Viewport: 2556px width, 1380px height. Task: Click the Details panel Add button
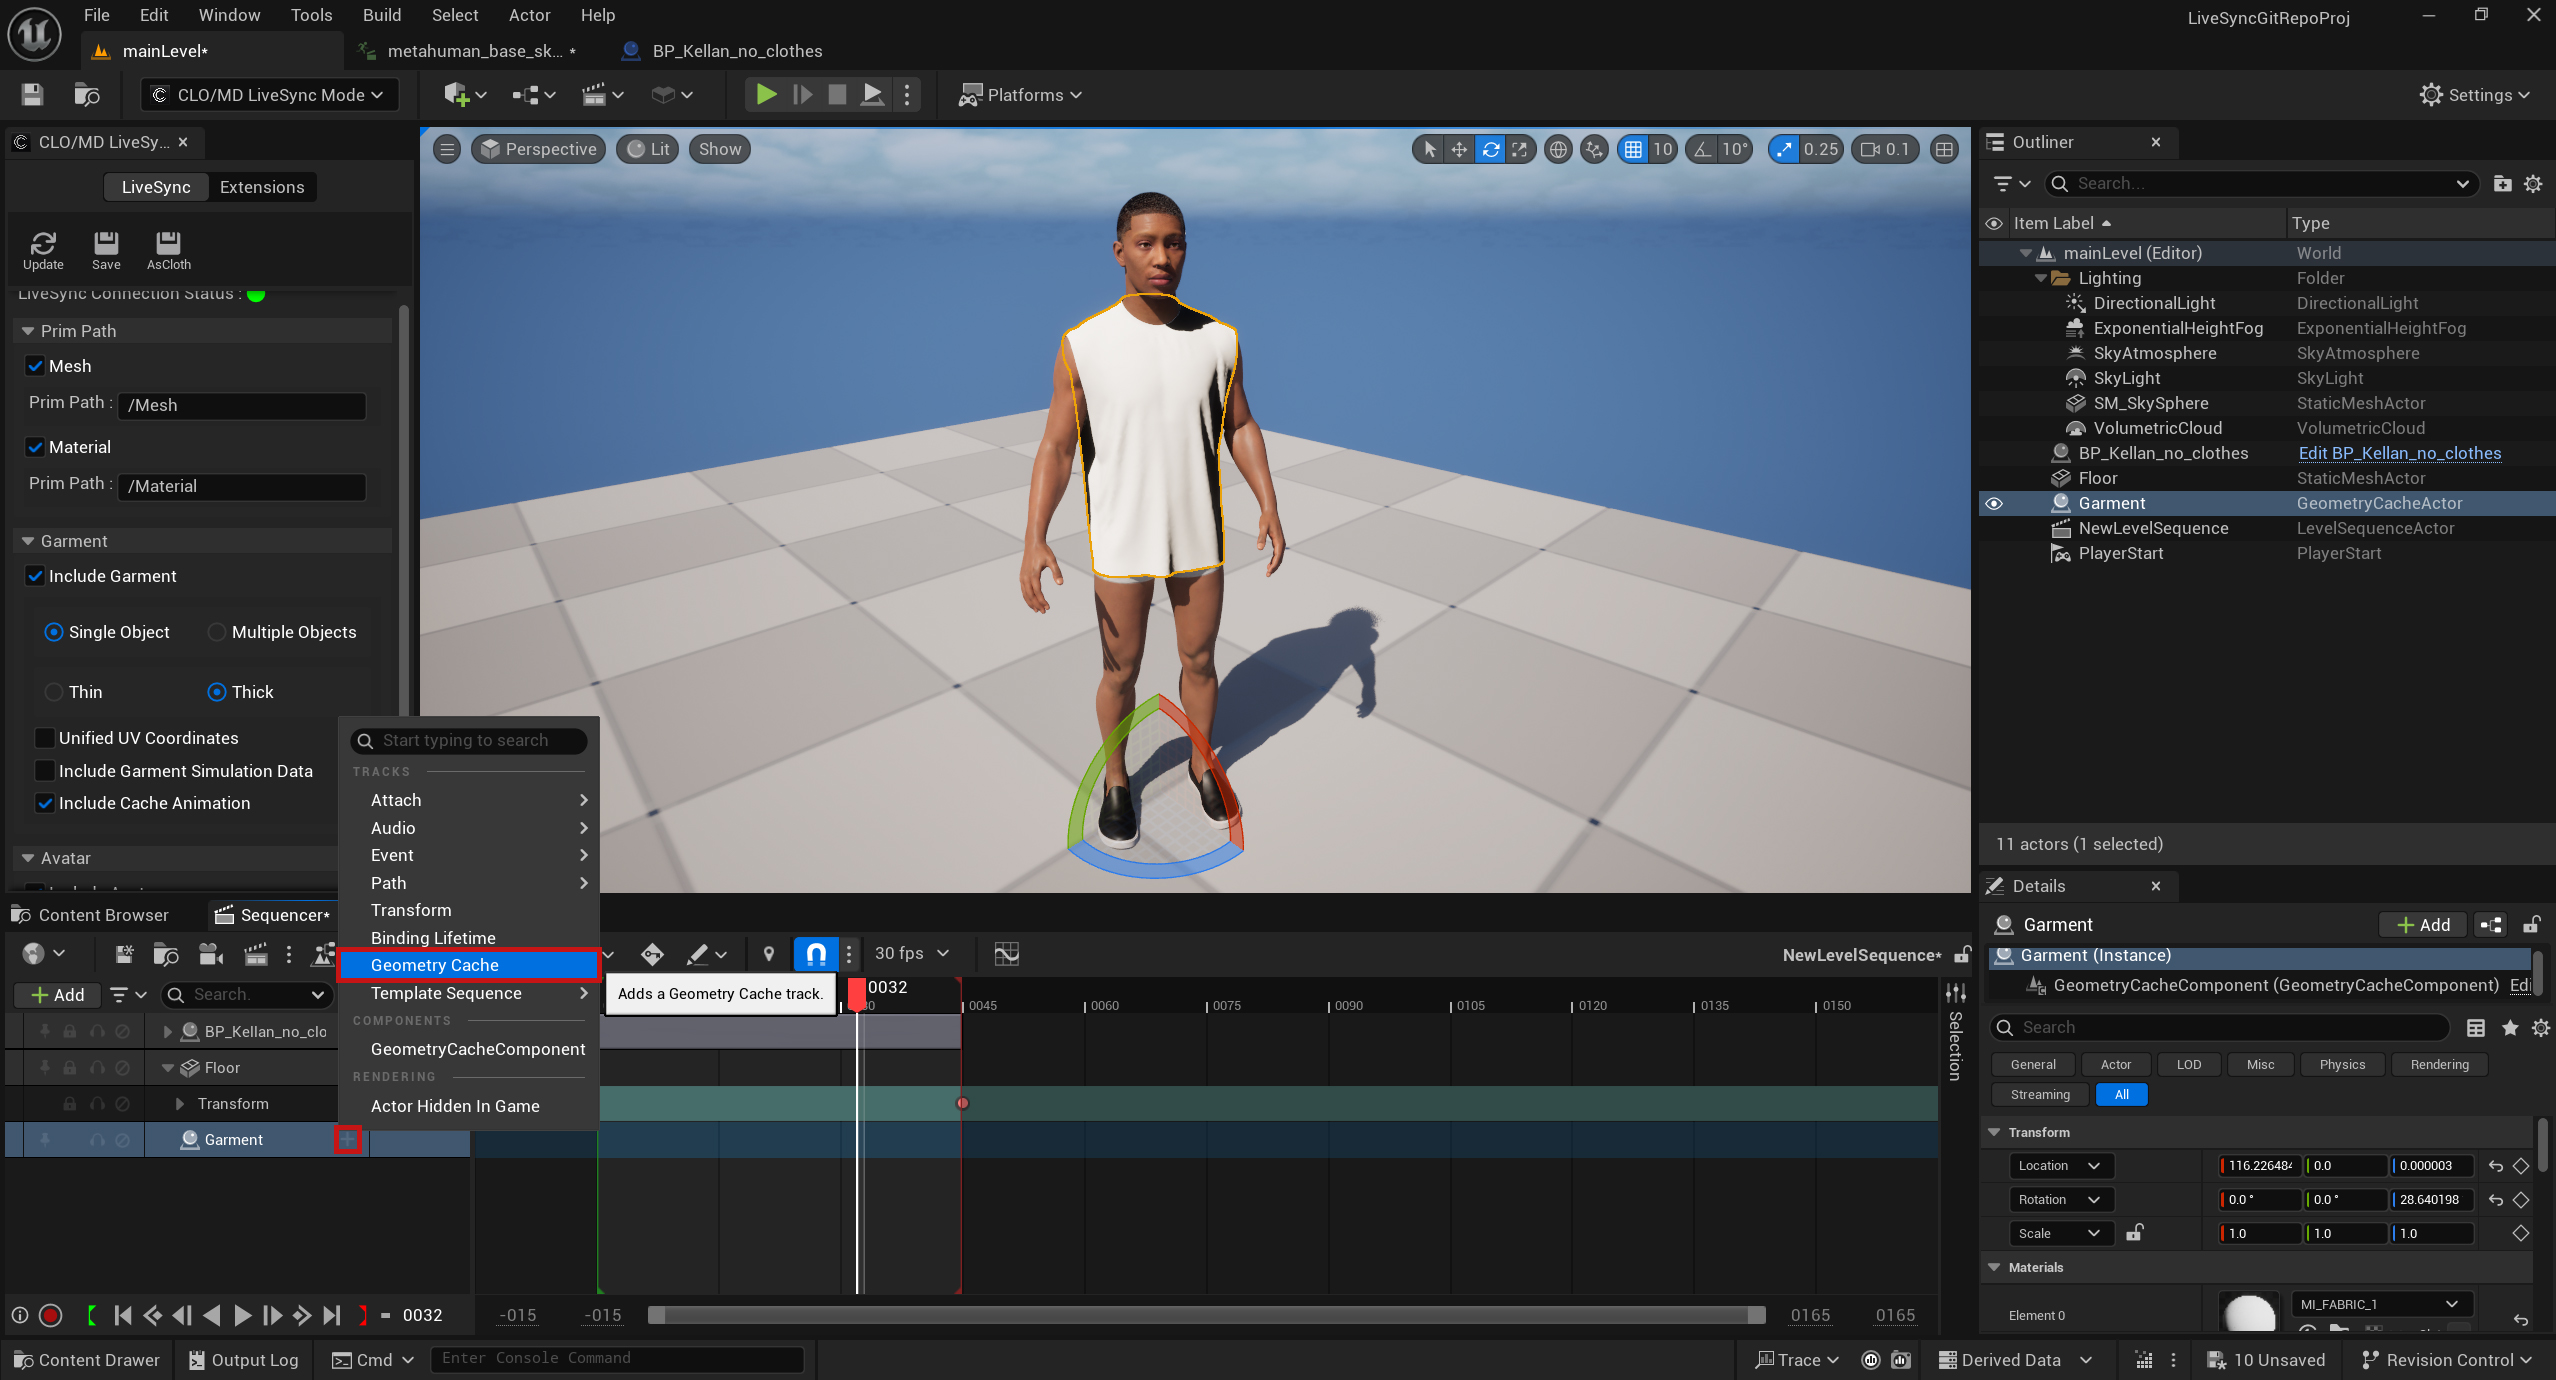coord(2422,925)
